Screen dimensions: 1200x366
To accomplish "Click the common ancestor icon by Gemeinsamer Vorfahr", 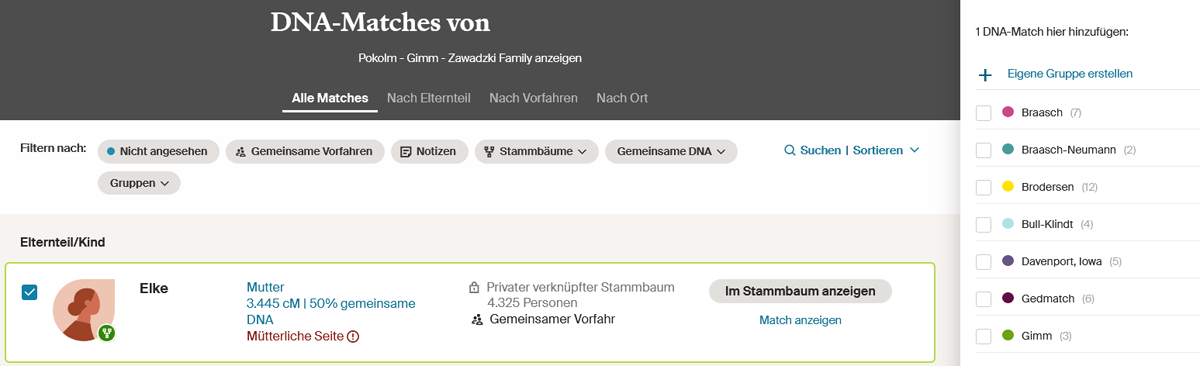I will 476,320.
